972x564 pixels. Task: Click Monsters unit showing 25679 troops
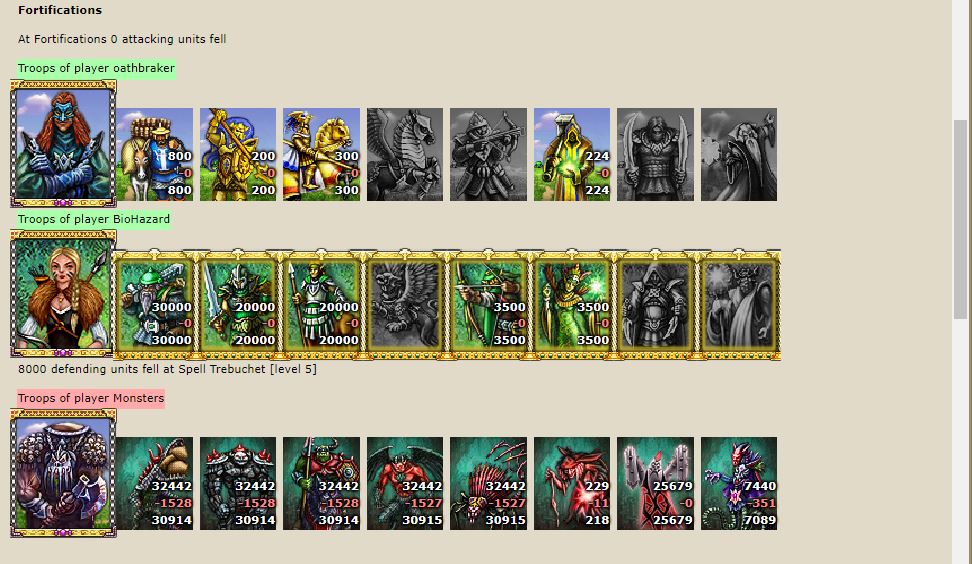655,483
